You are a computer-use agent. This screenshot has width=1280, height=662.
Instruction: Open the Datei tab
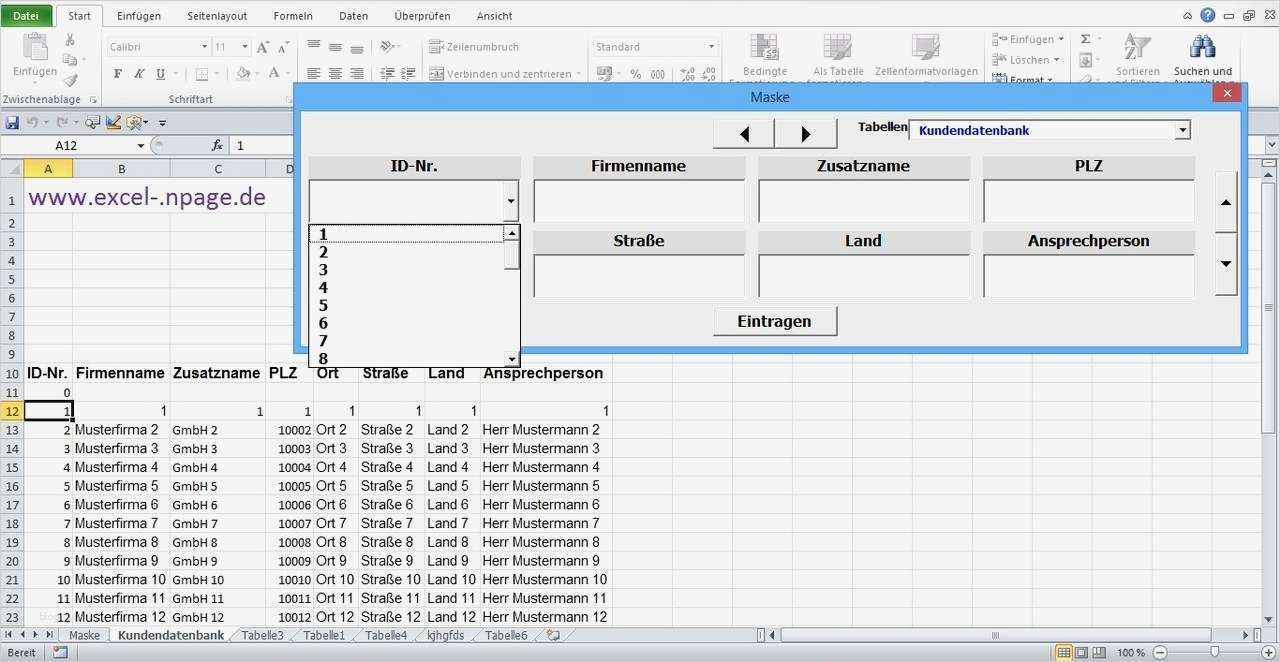[x=26, y=15]
